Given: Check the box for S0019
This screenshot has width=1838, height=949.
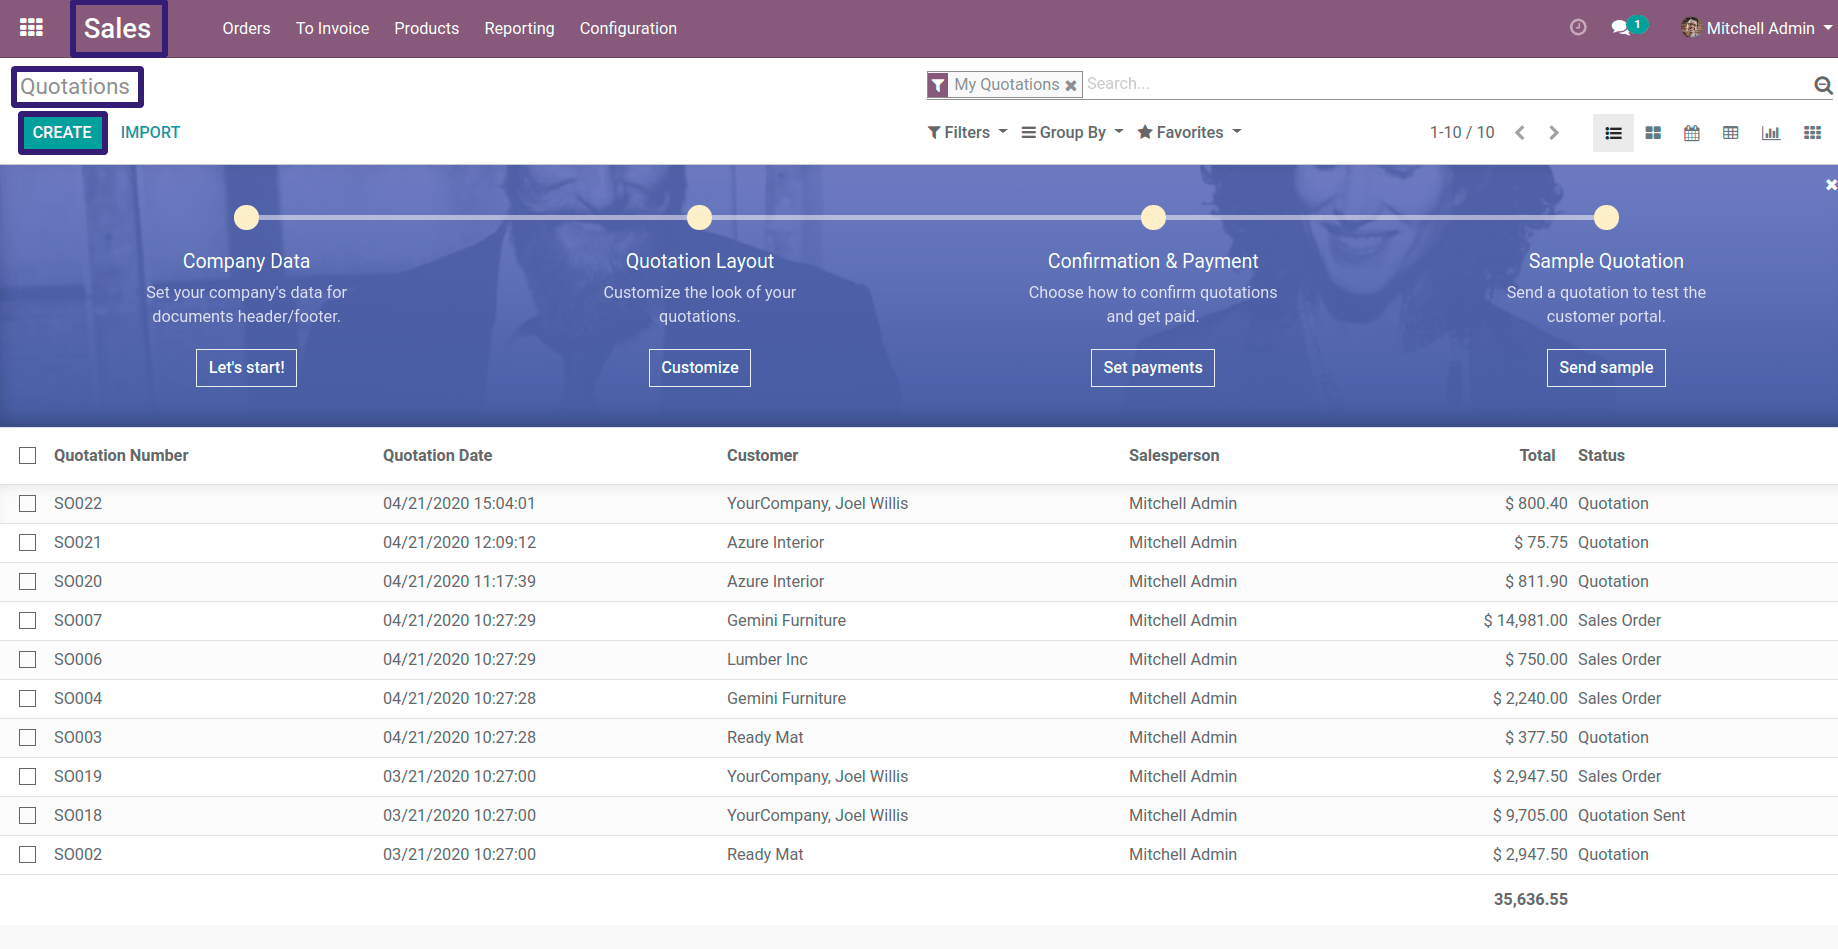Looking at the screenshot, I should pyautogui.click(x=28, y=777).
